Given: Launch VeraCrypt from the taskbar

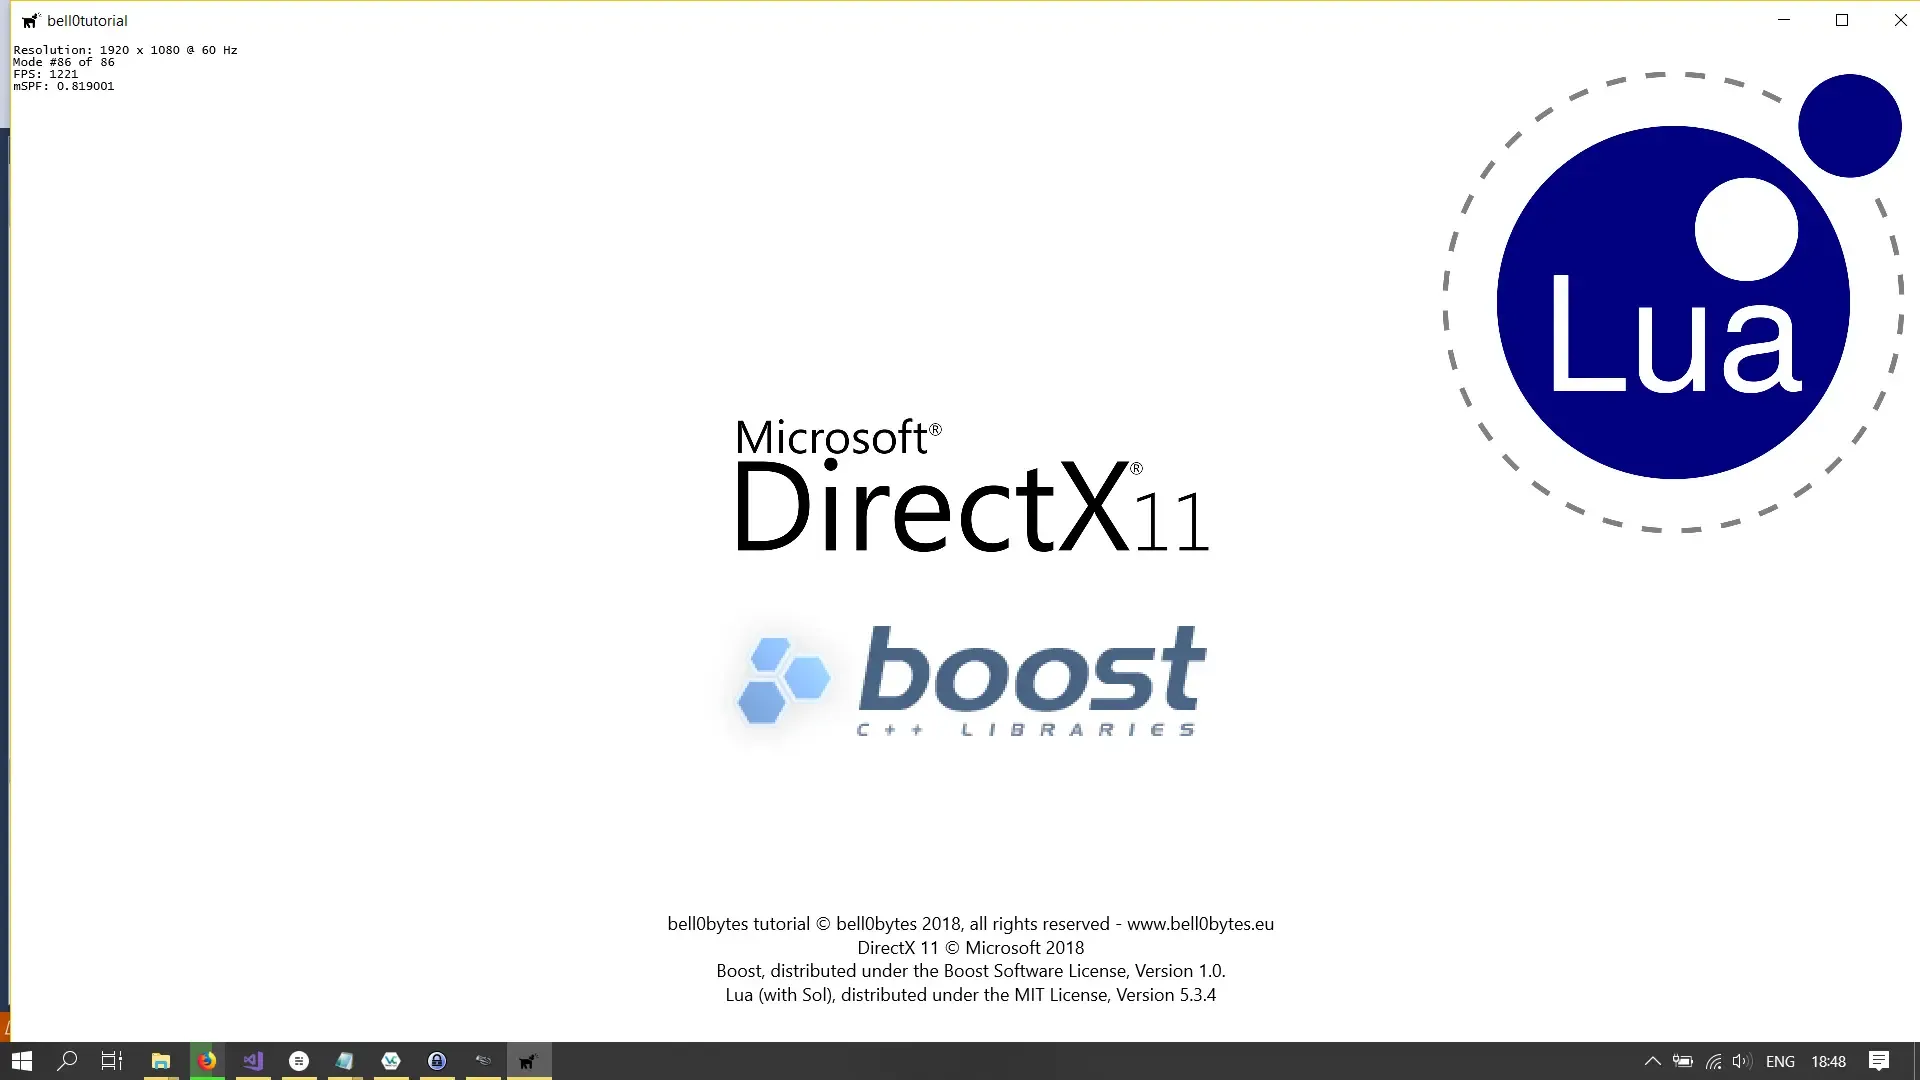Looking at the screenshot, I should click(x=390, y=1060).
